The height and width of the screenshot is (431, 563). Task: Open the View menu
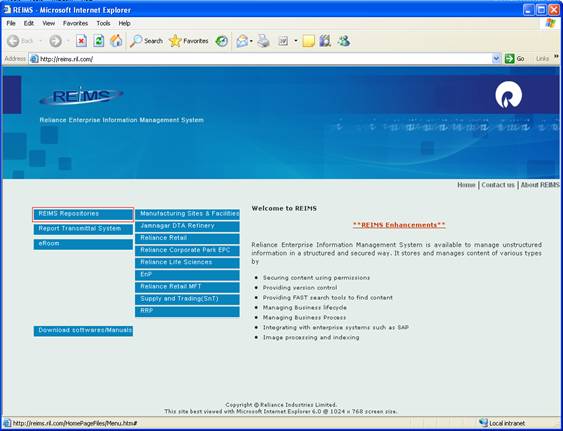(48, 23)
